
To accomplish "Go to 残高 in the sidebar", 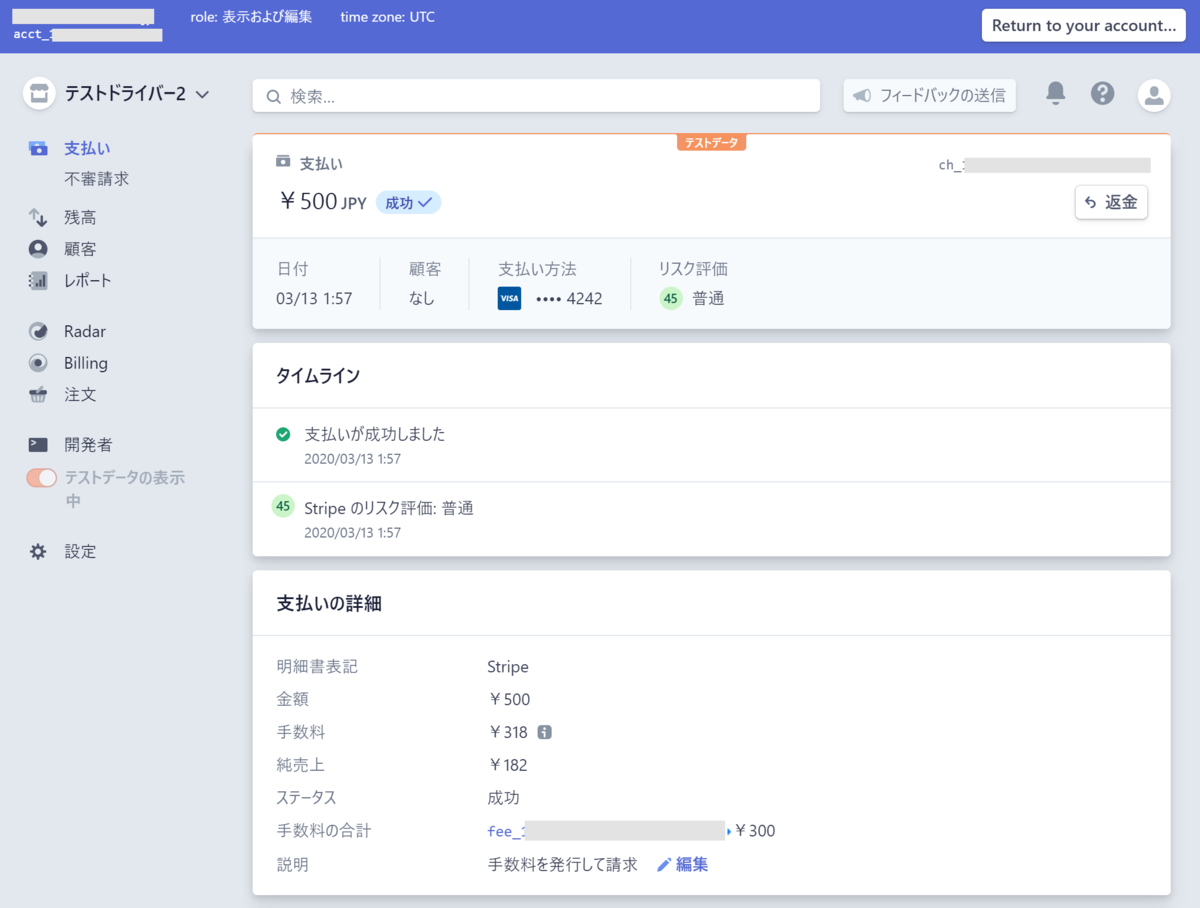I will pyautogui.click(x=80, y=217).
